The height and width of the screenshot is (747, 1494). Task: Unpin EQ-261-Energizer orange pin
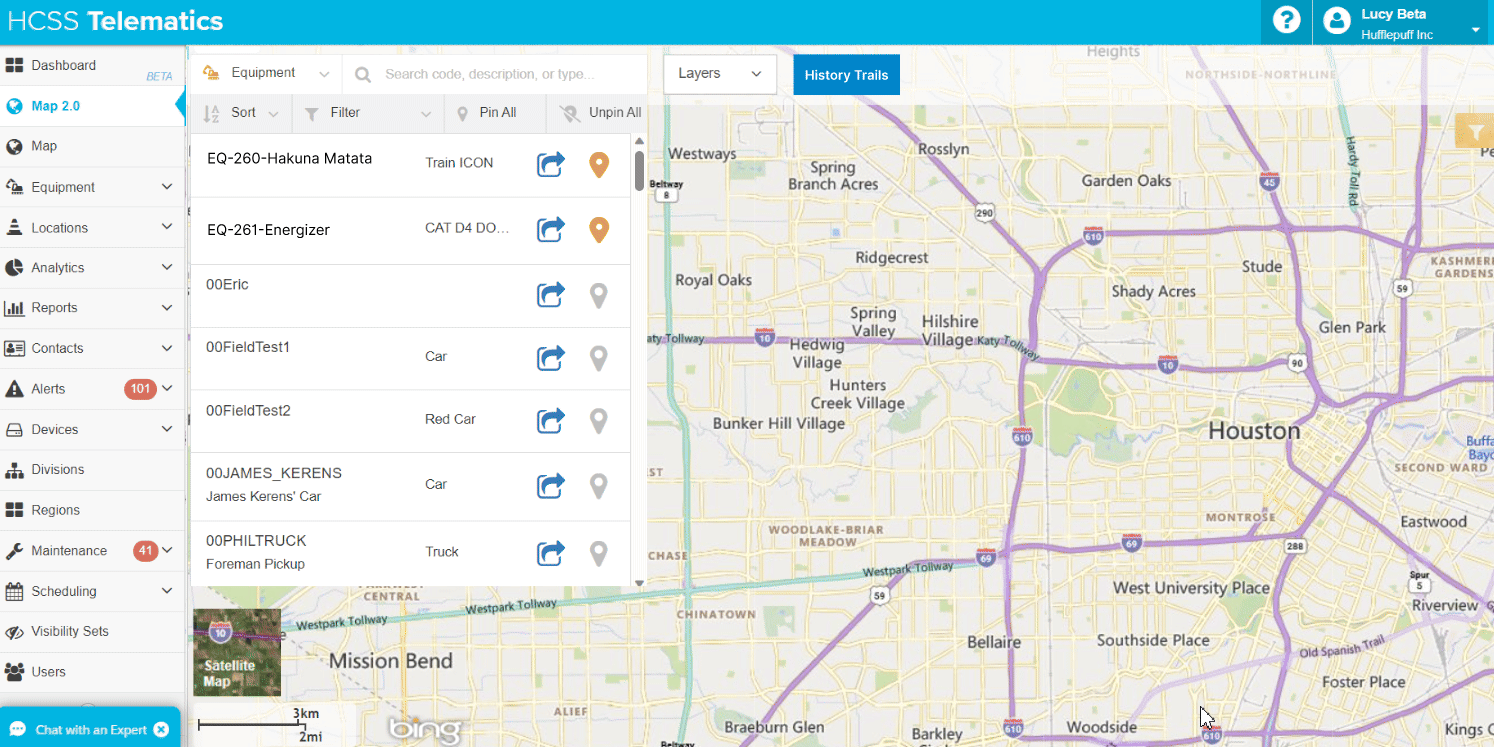599,231
